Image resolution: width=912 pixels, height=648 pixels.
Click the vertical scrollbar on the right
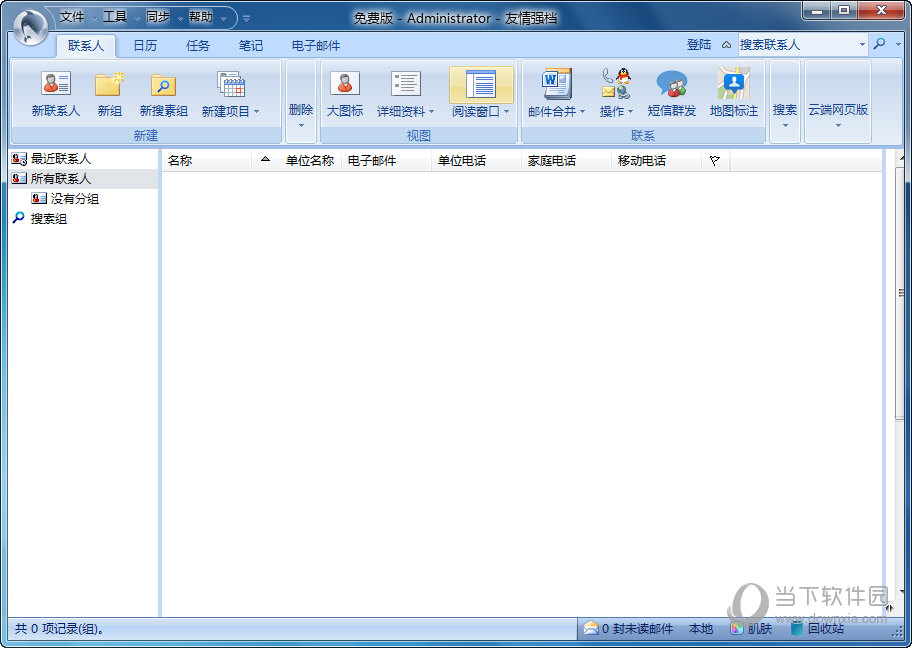coord(900,294)
